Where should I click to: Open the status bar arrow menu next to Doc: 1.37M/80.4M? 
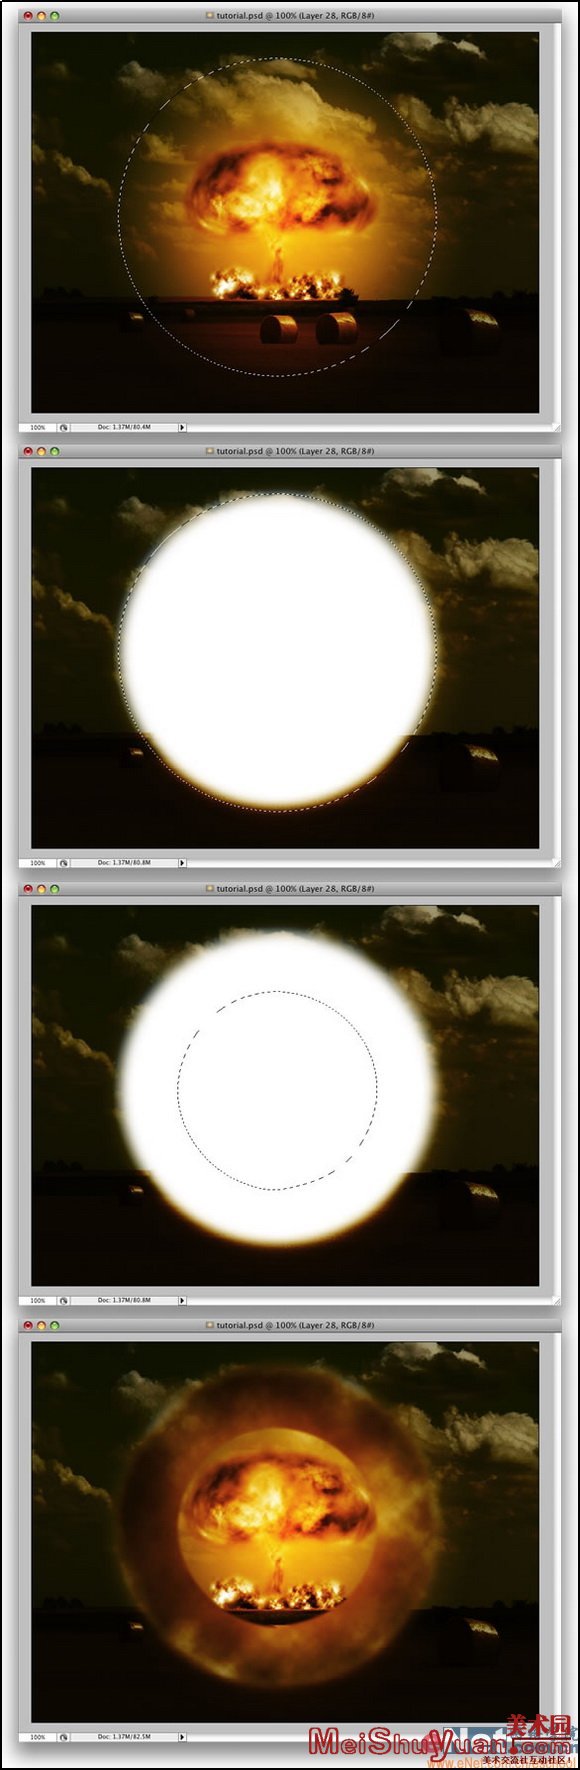click(x=182, y=427)
